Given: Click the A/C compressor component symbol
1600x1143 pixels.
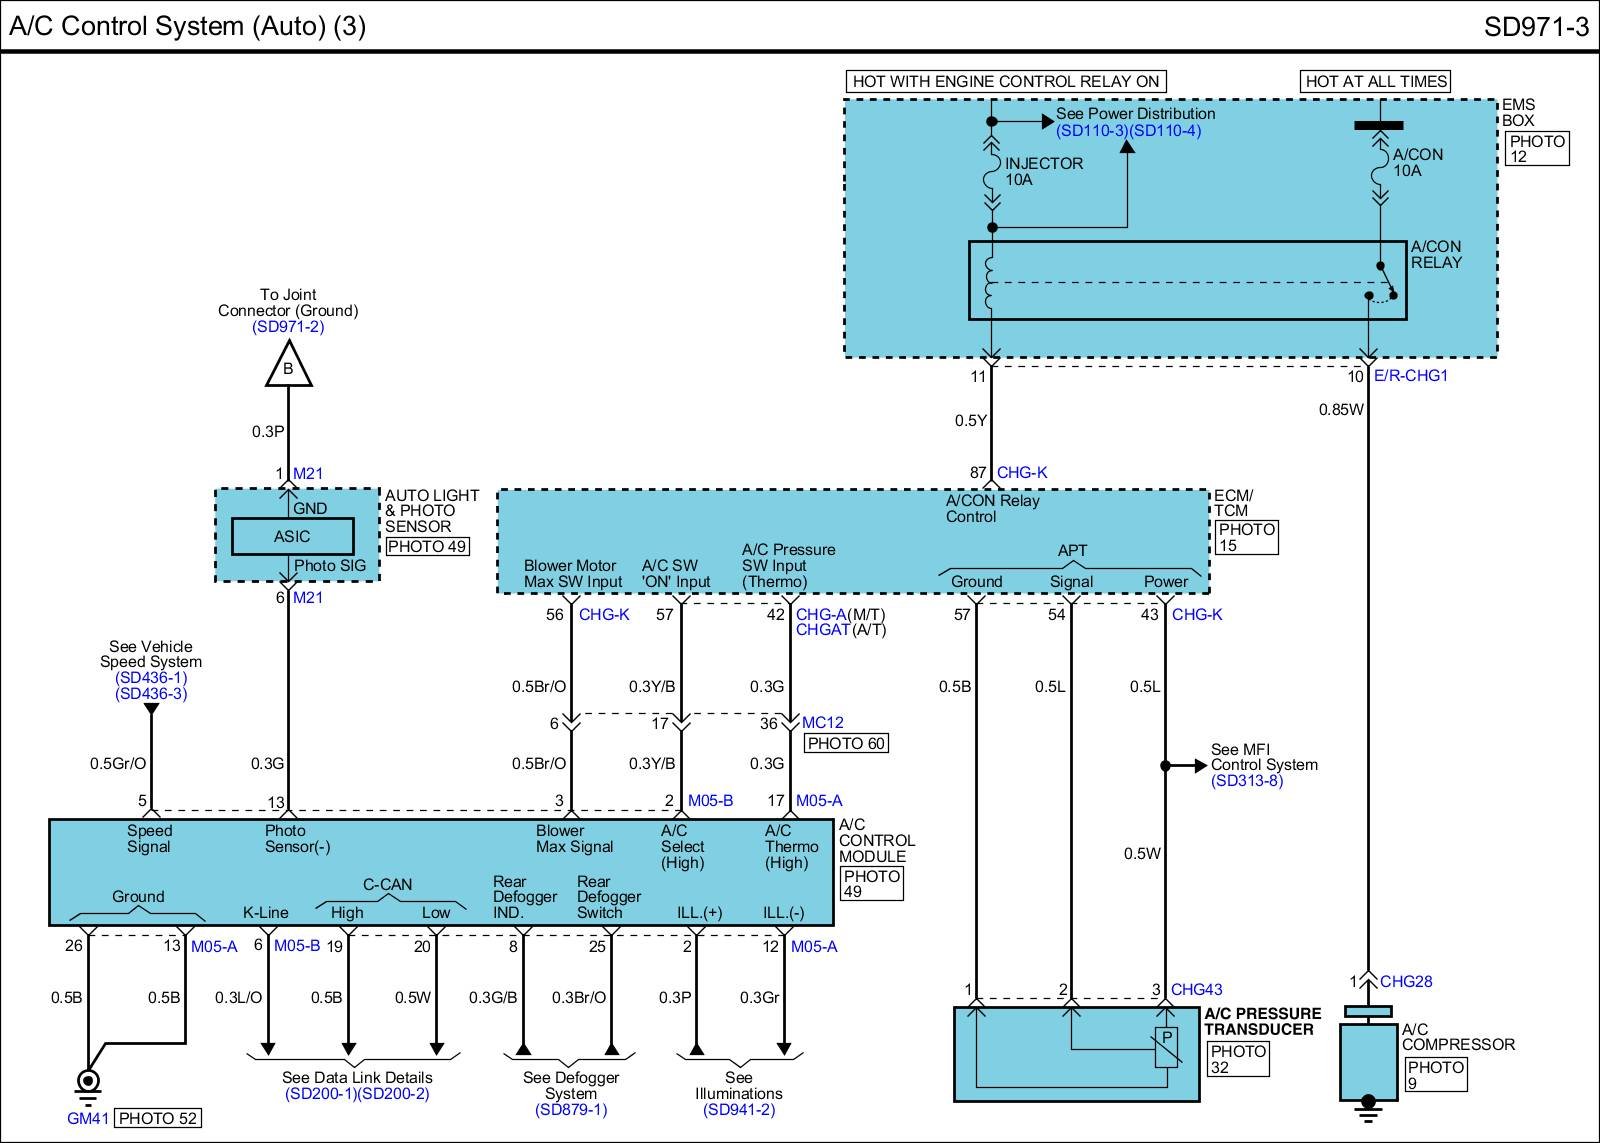Looking at the screenshot, I should click(1368, 1060).
